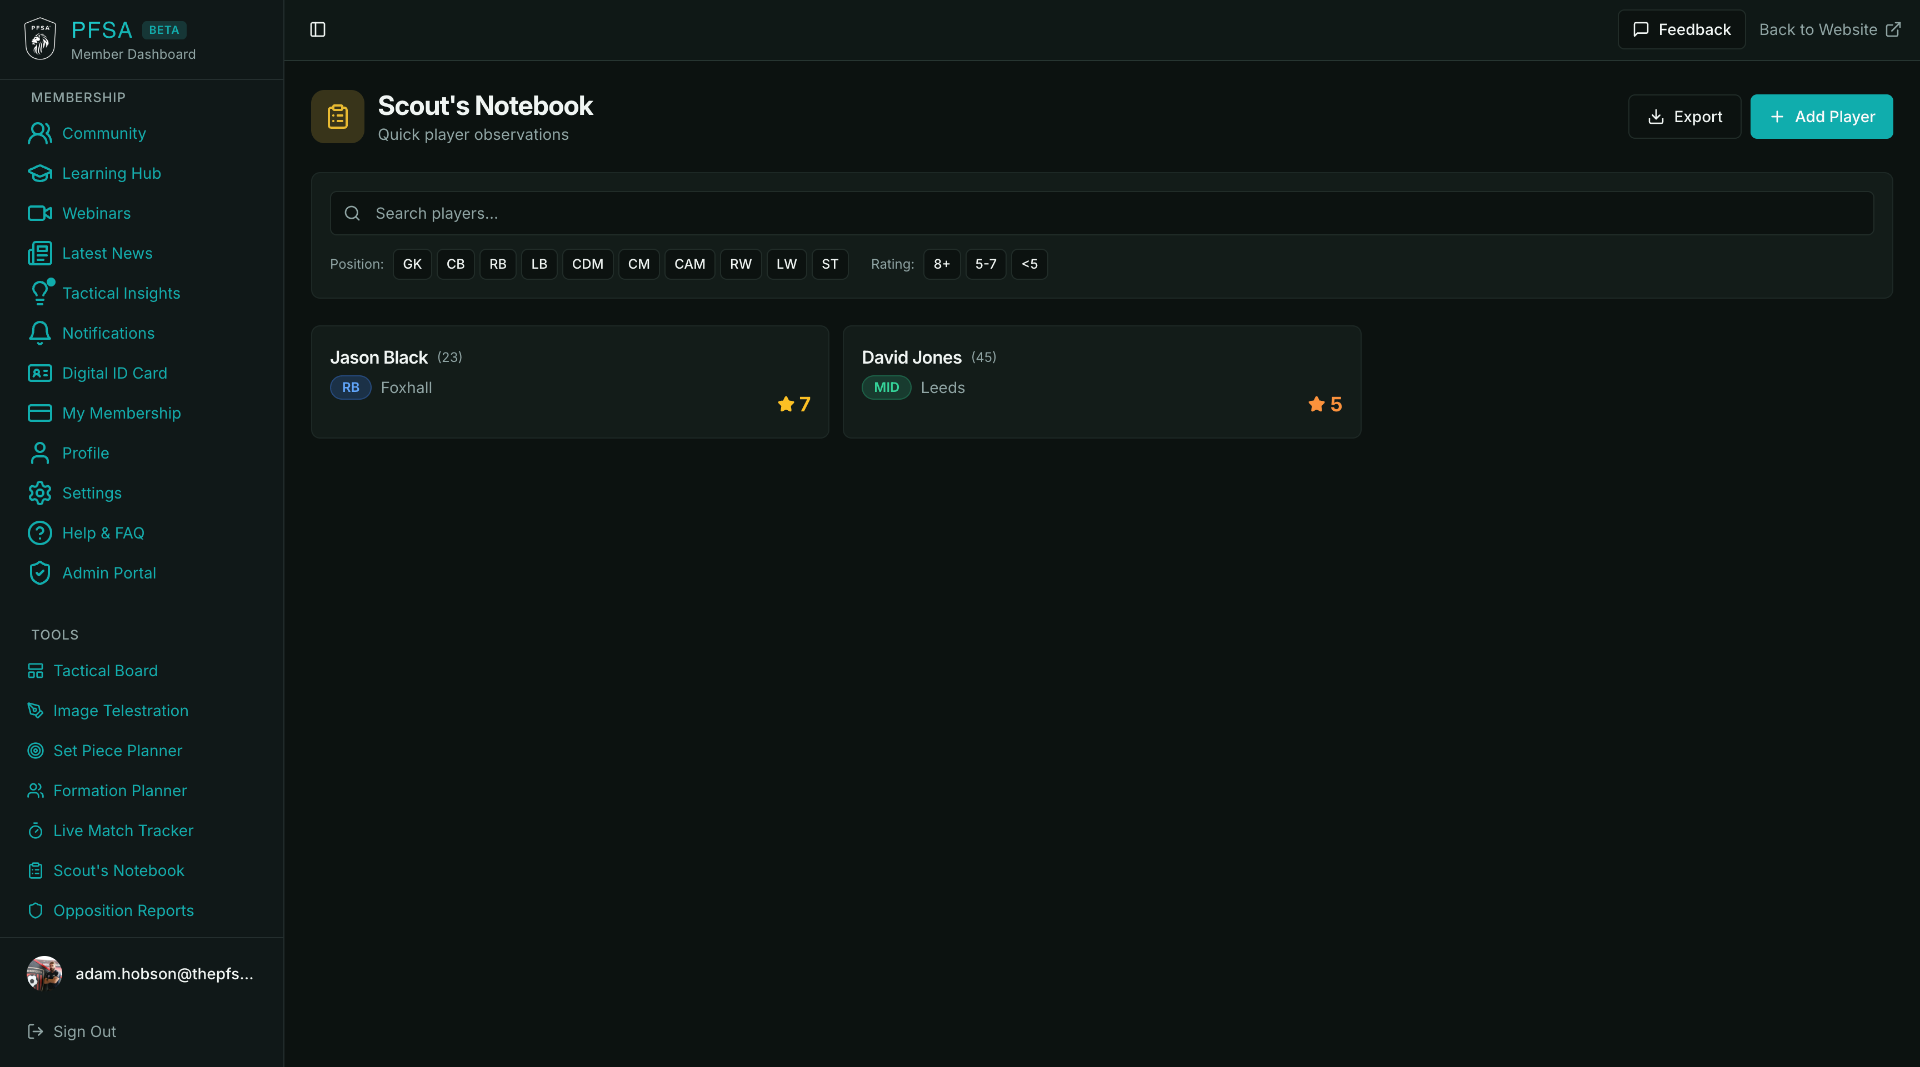
Task: Open the Feedback dialog
Action: [x=1682, y=30]
